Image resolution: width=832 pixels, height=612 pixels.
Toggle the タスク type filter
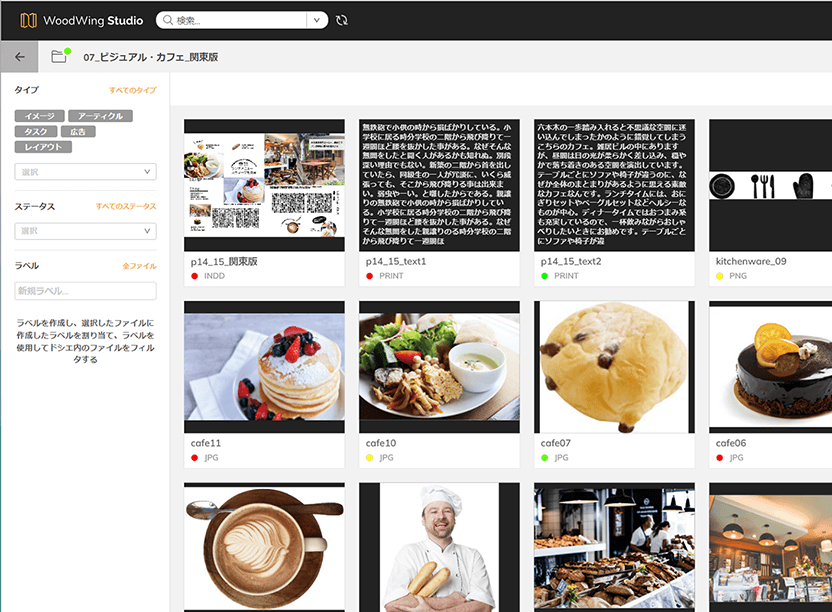[36, 131]
